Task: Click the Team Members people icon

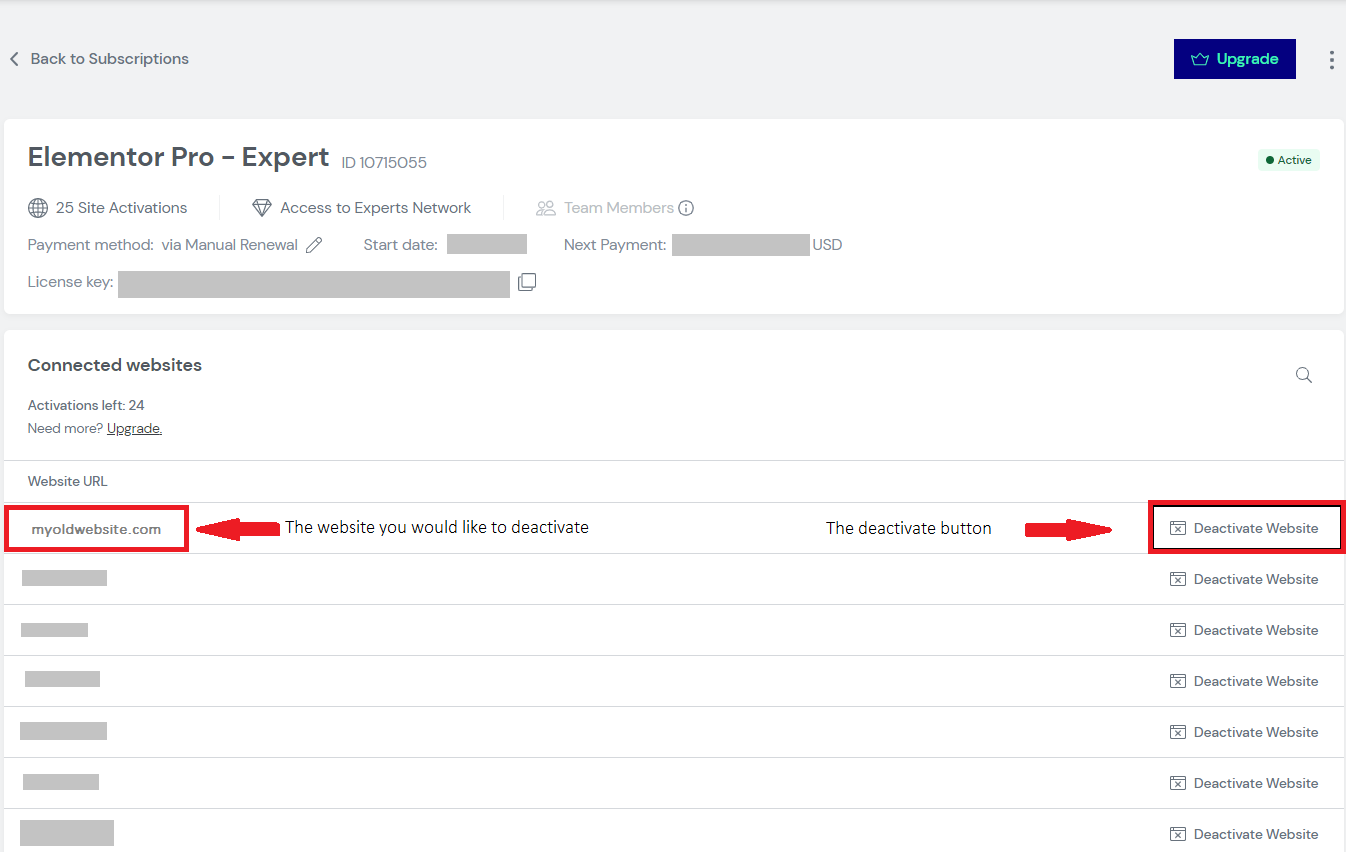Action: point(546,208)
